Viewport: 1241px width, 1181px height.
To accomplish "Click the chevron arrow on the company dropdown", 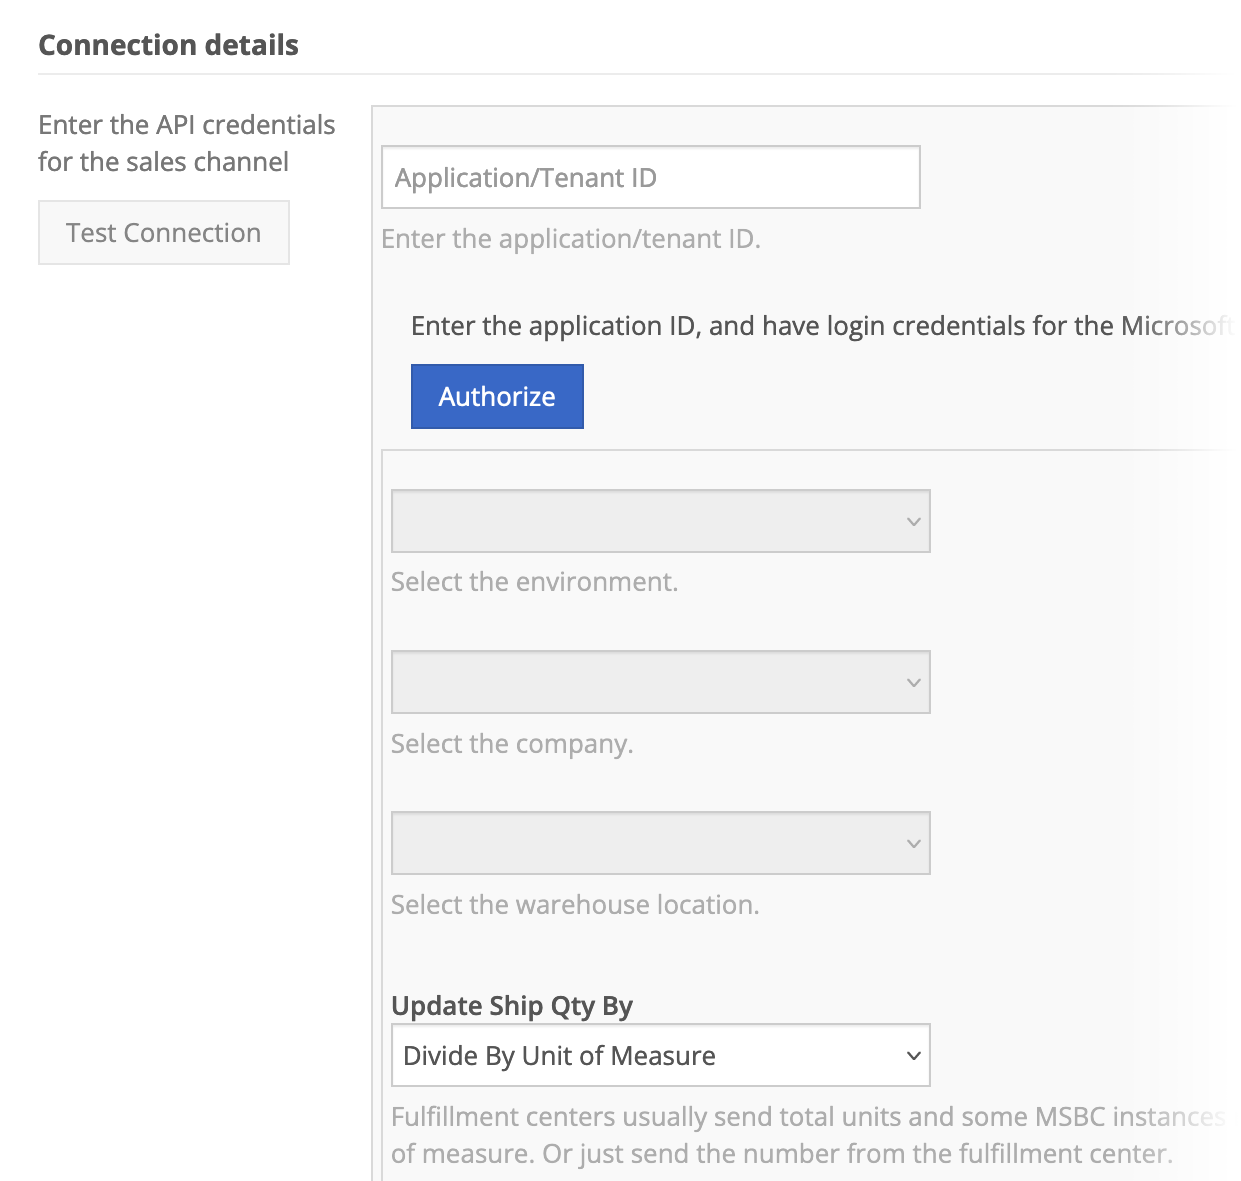I will pyautogui.click(x=912, y=682).
